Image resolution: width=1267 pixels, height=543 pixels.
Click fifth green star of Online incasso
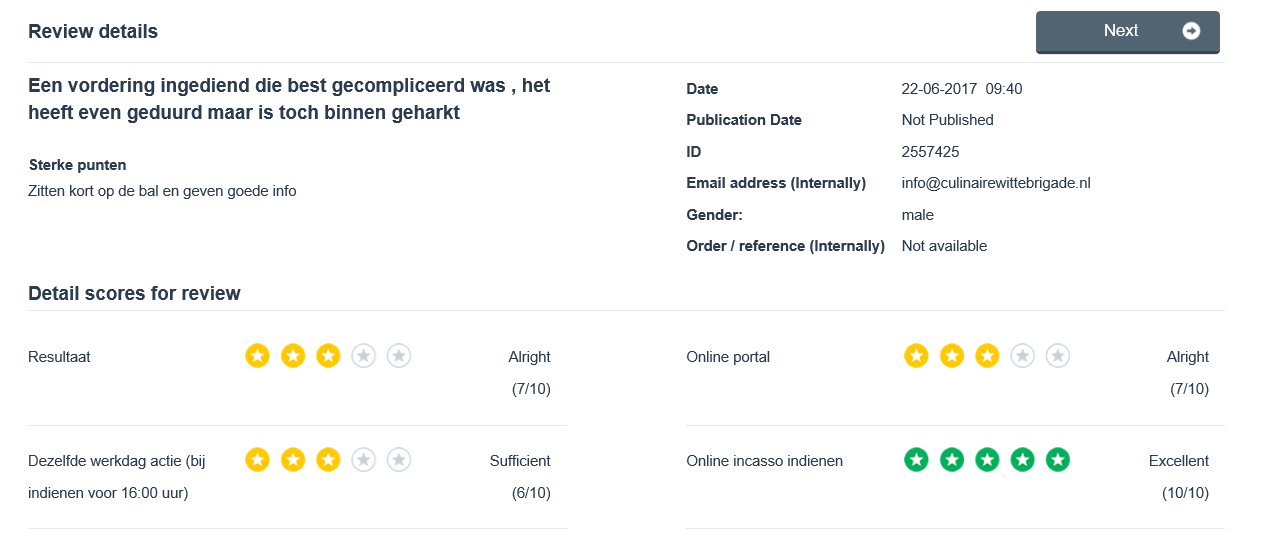coord(1057,460)
